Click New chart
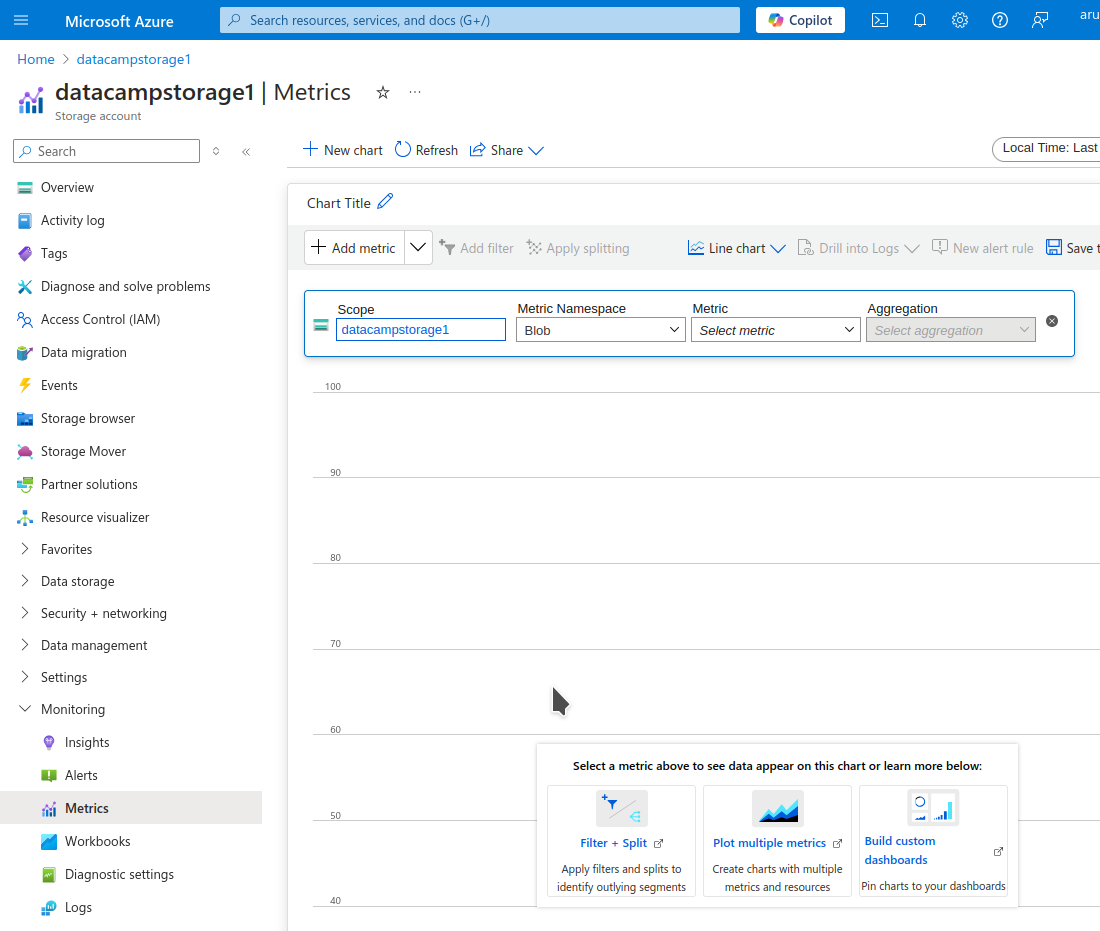1100x931 pixels. click(x=342, y=150)
